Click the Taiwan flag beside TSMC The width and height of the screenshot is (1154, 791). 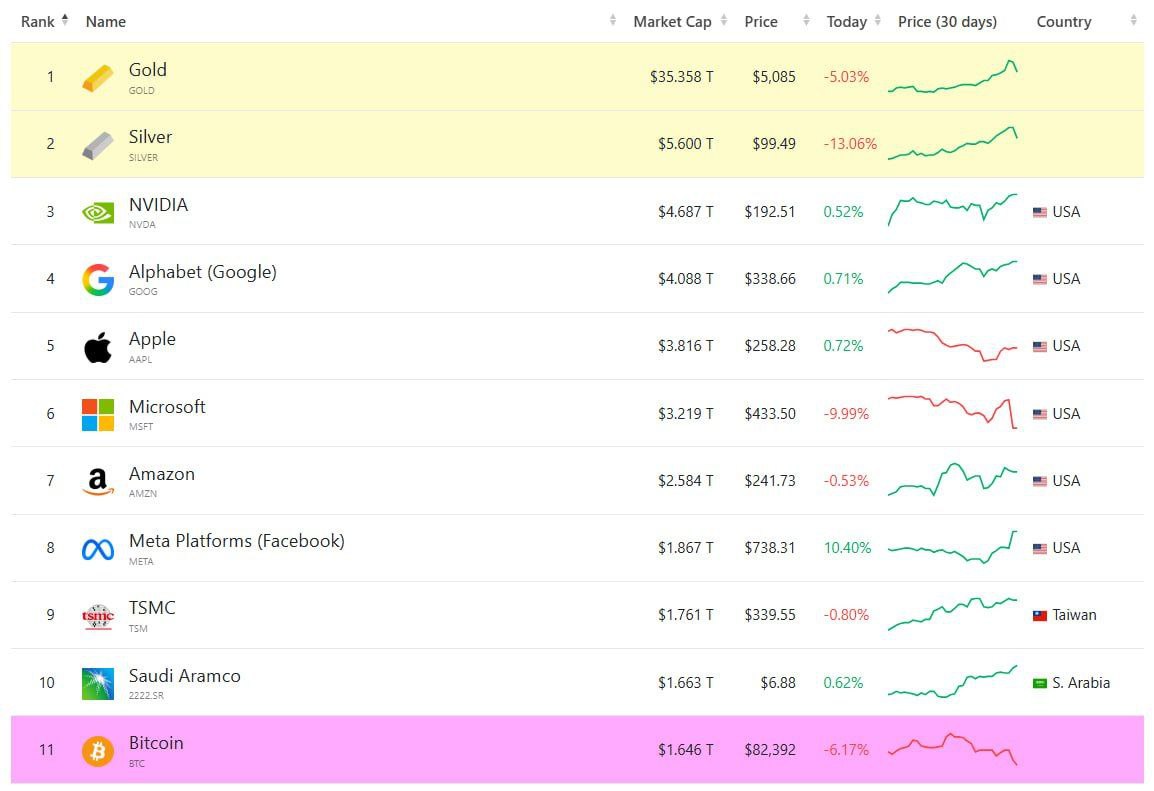tap(1040, 615)
